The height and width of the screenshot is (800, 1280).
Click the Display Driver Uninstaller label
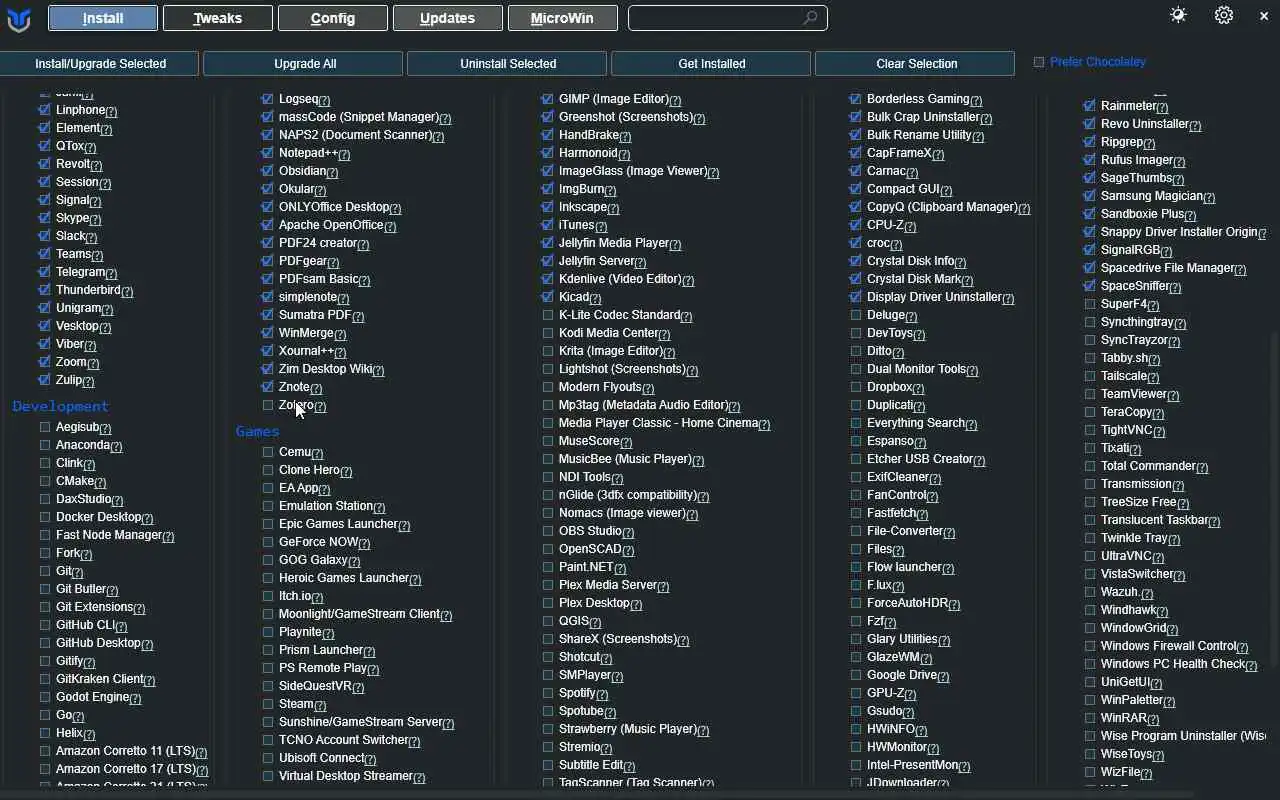click(934, 297)
